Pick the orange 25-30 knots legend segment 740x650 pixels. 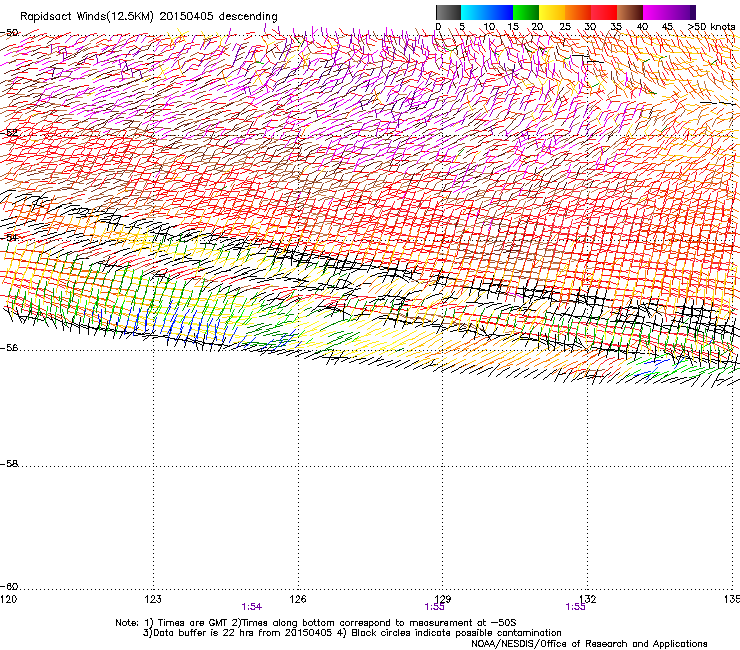pyautogui.click(x=578, y=12)
